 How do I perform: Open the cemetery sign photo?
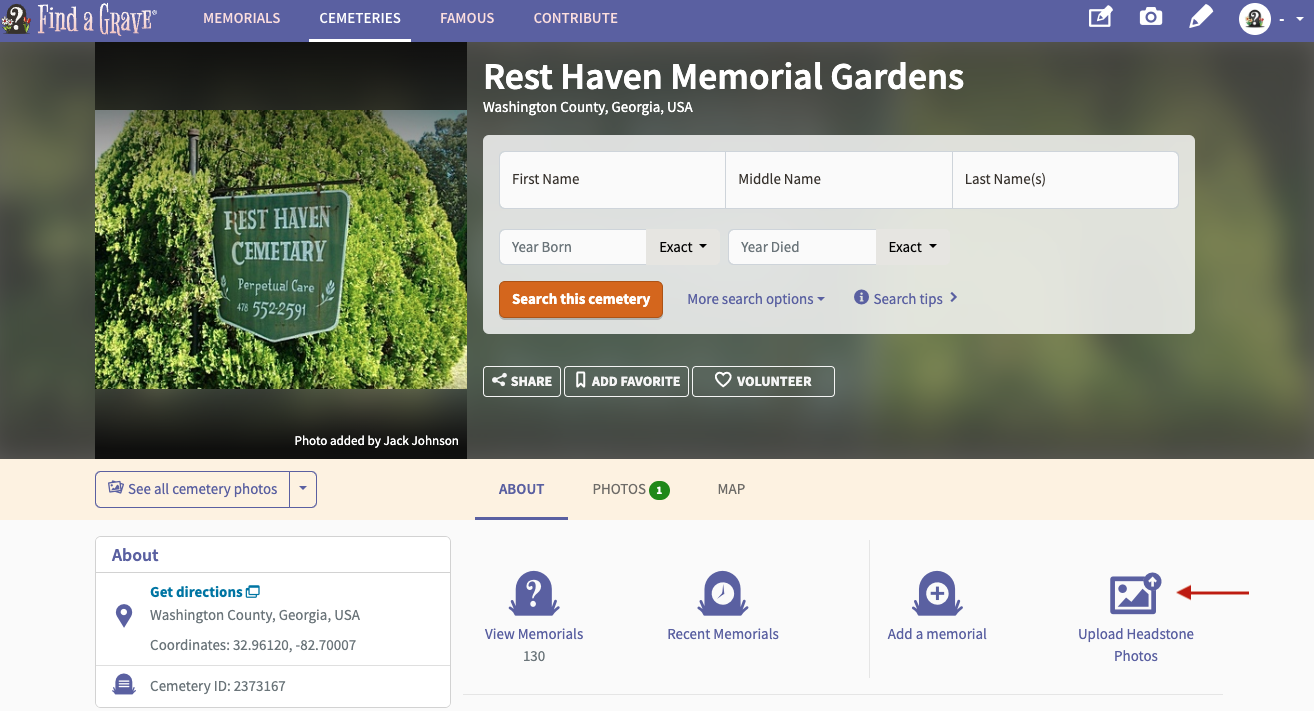point(281,250)
